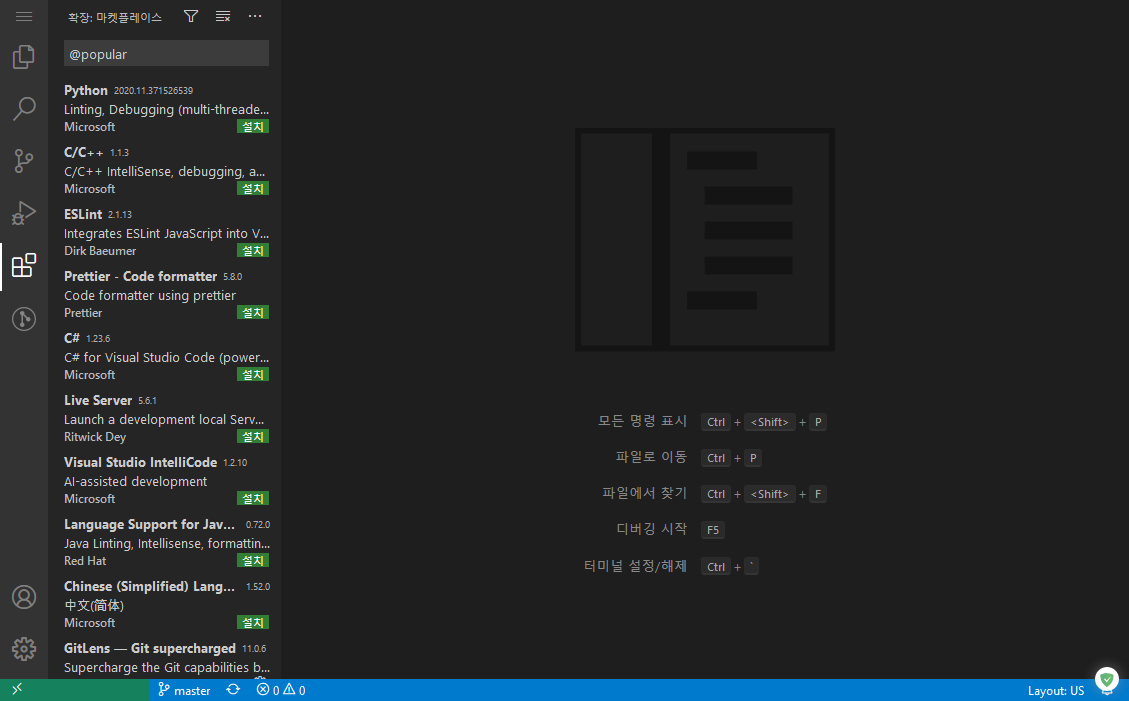This screenshot has height=701, width=1129.
Task: Open the Git graph view icon
Action: (x=24, y=318)
